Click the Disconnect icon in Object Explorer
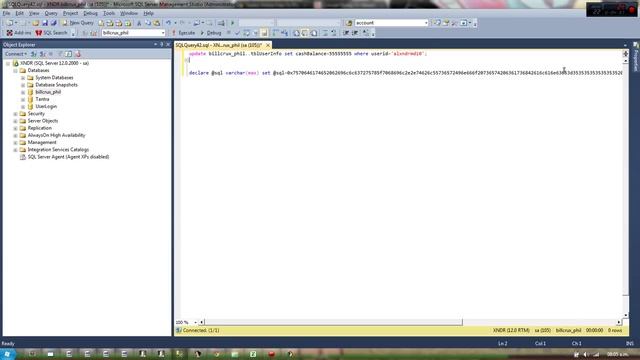The height and width of the screenshot is (360, 640). point(42,54)
